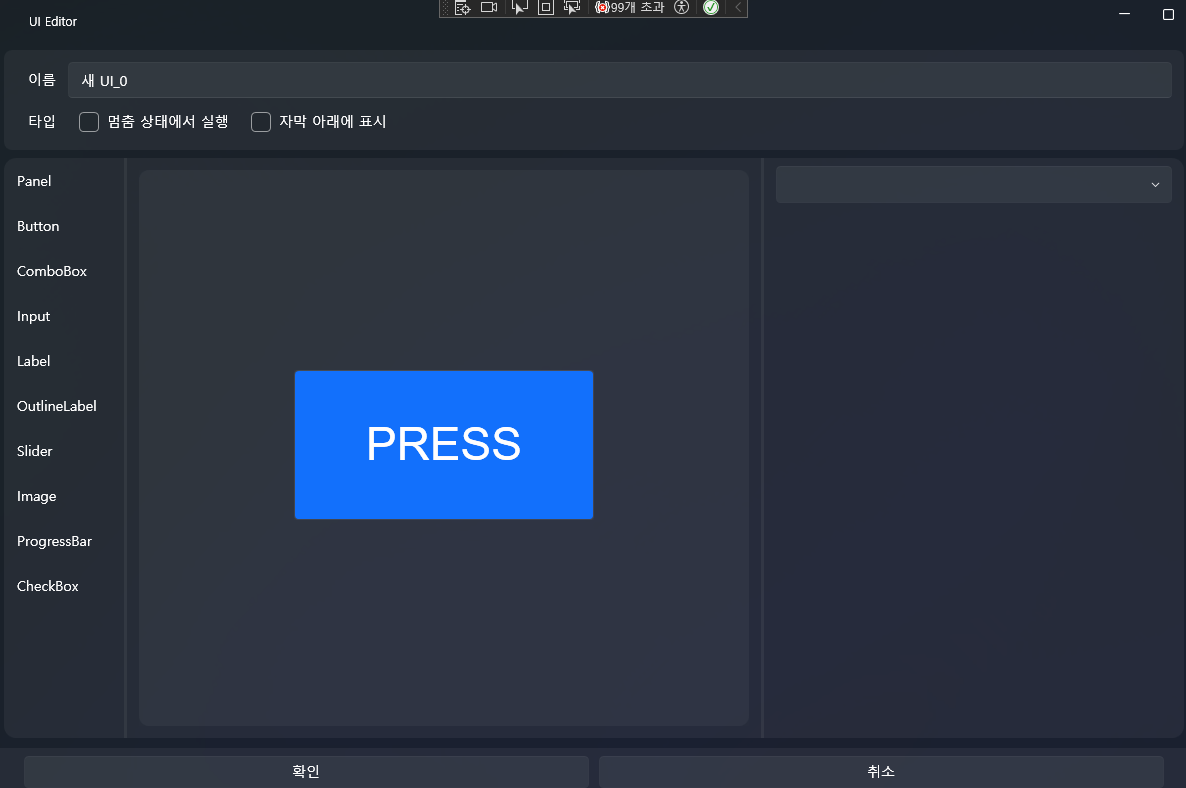Enable the 멈춤 상태에서 실행 checkbox

88,121
